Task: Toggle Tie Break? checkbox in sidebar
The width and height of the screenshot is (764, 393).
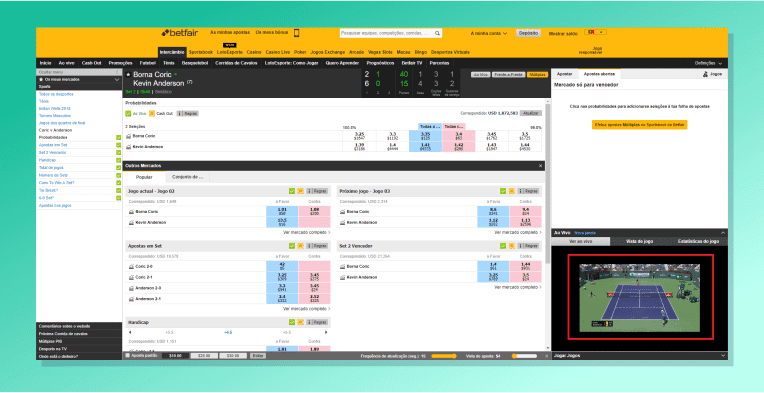Action: click(118, 190)
